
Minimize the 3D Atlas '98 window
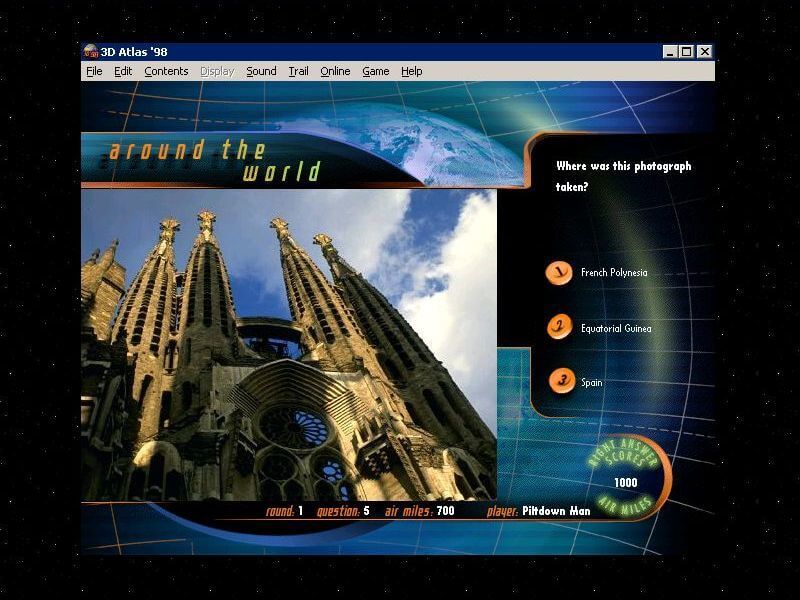669,52
